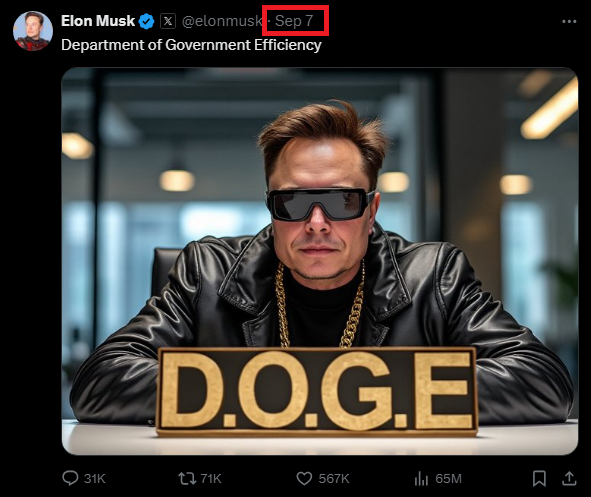Open Elon Musk's profile avatar
This screenshot has height=497, width=591.
pyautogui.click(x=33, y=31)
